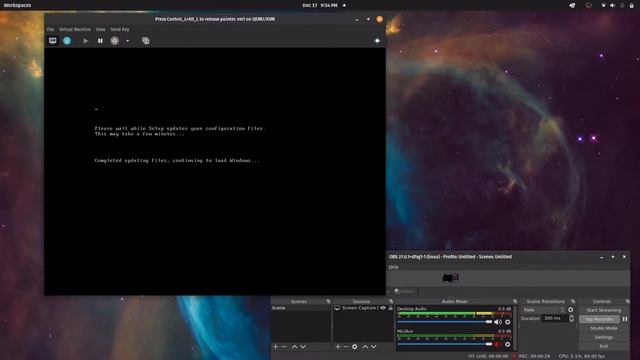Add a new source with plus icon
This screenshot has width=640, height=360.
tap(338, 347)
